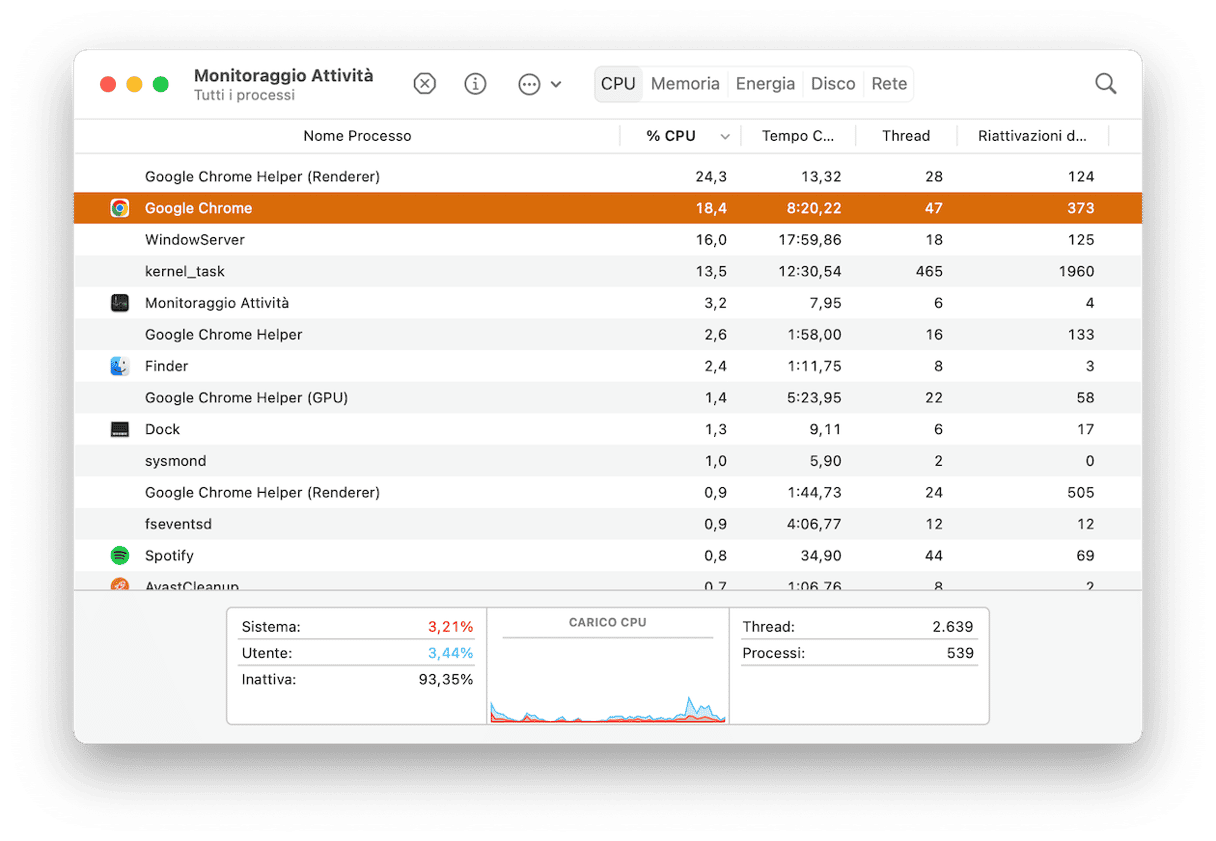The width and height of the screenshot is (1216, 841).
Task: Sort by Riattivazioni d... column header
Action: tap(1032, 136)
